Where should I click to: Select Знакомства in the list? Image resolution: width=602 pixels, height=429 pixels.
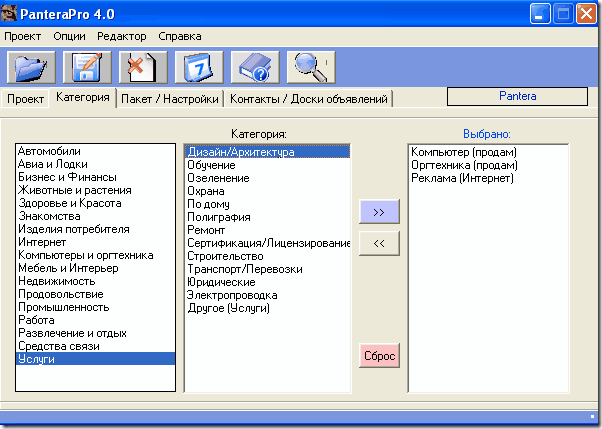point(95,216)
